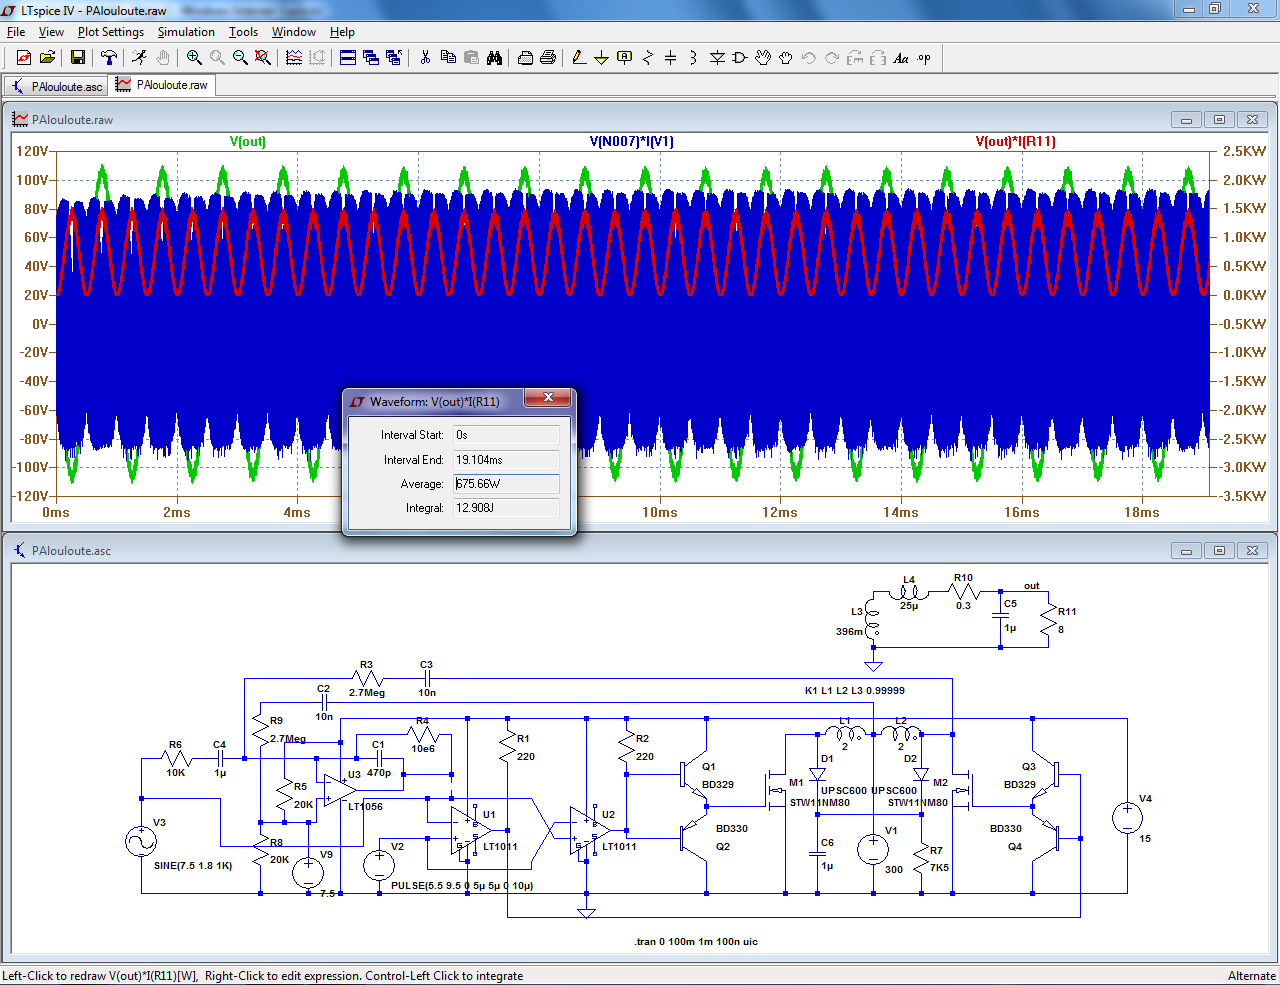The image size is (1280, 985).
Task: Select the Place Ground tool
Action: [601, 58]
